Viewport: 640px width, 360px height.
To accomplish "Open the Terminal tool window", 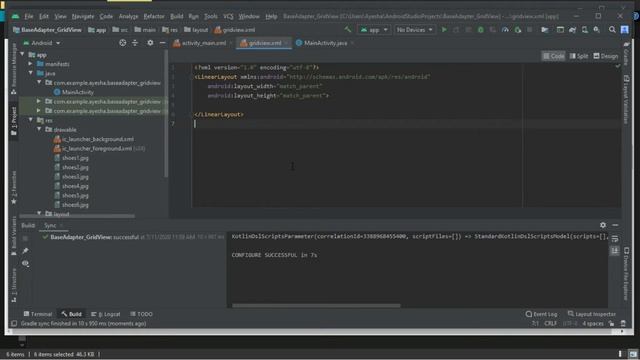I will point(38,314).
